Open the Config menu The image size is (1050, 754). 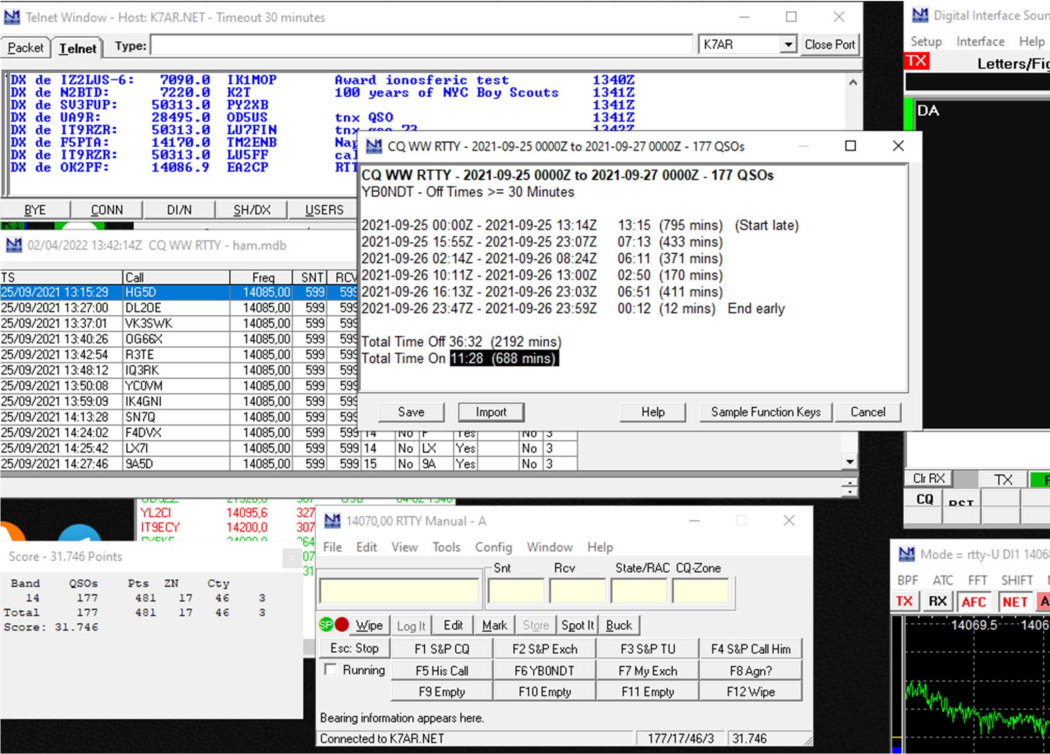tap(493, 547)
